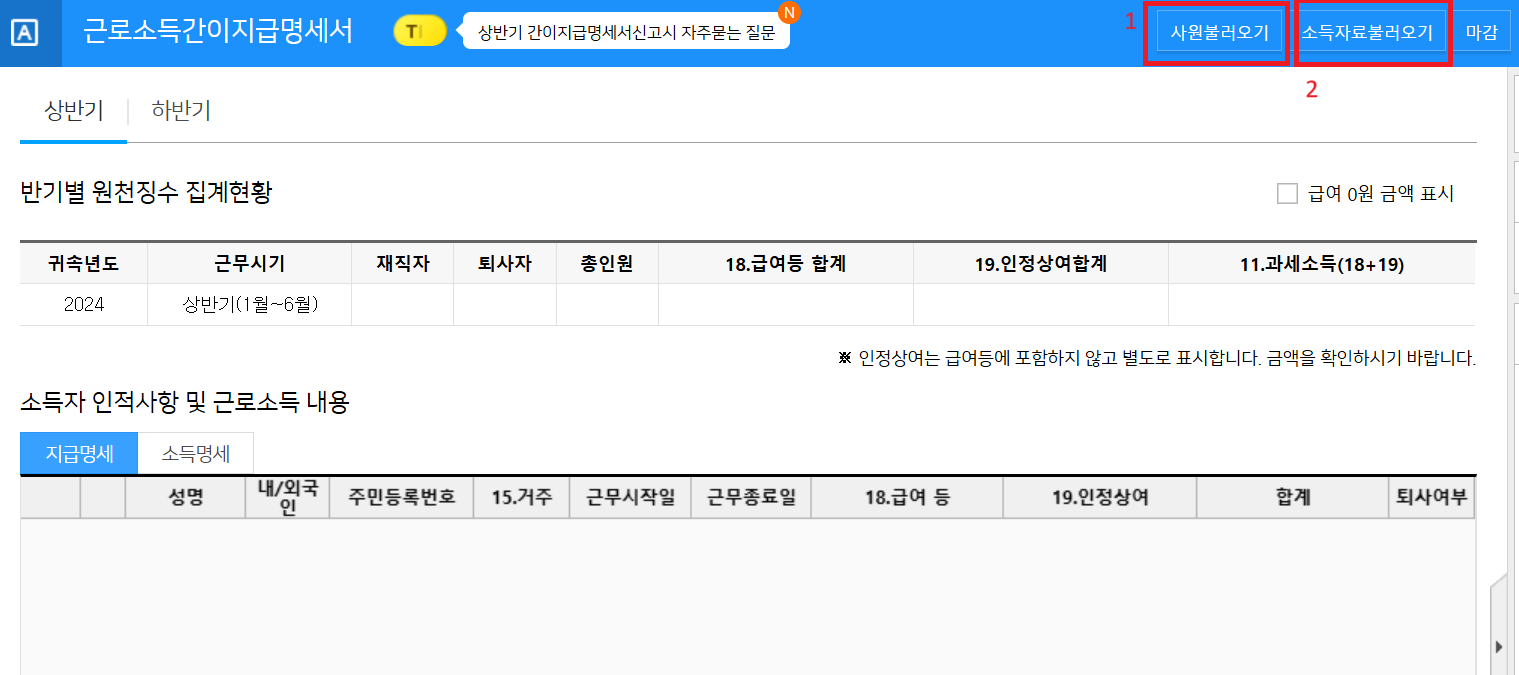Screen dimensions: 1519x675
Task: Click the 사원불러오기 button
Action: (x=1218, y=32)
